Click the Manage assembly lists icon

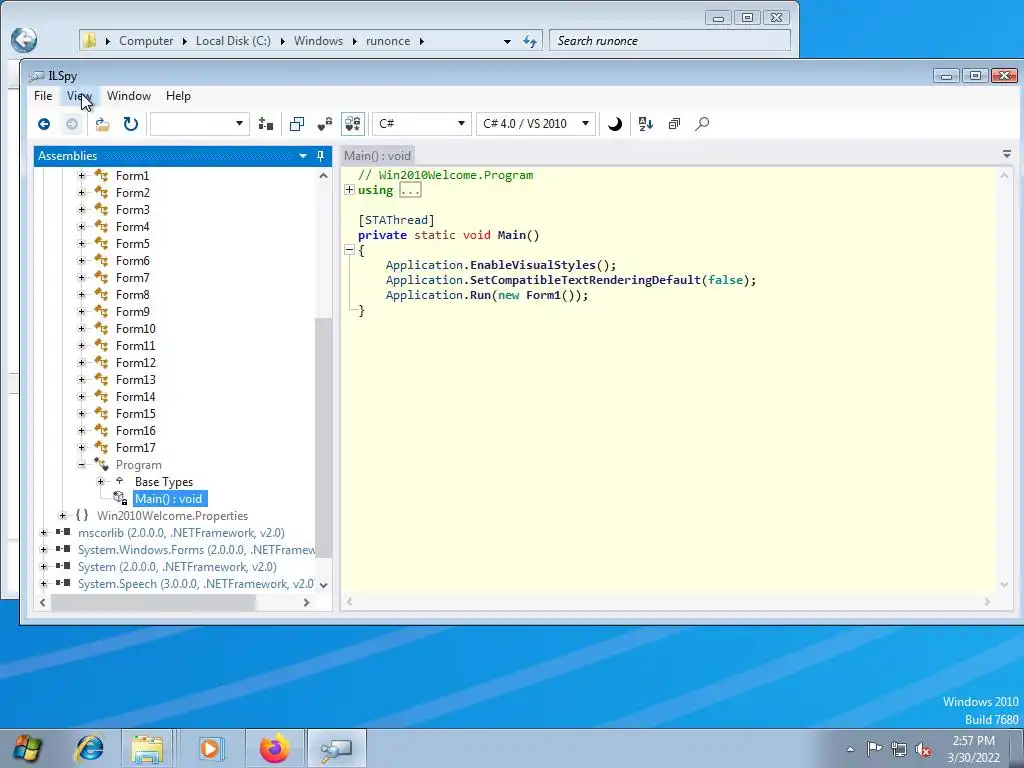coord(266,124)
